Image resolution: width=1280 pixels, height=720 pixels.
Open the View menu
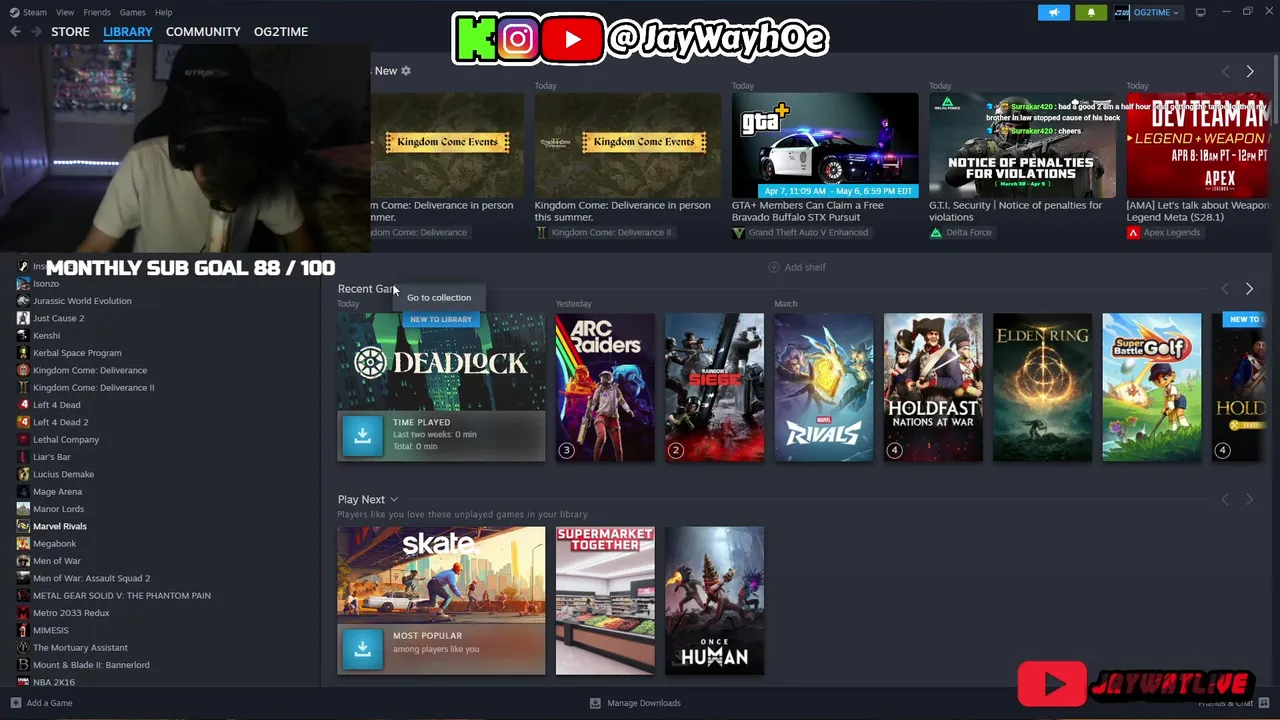pos(65,12)
